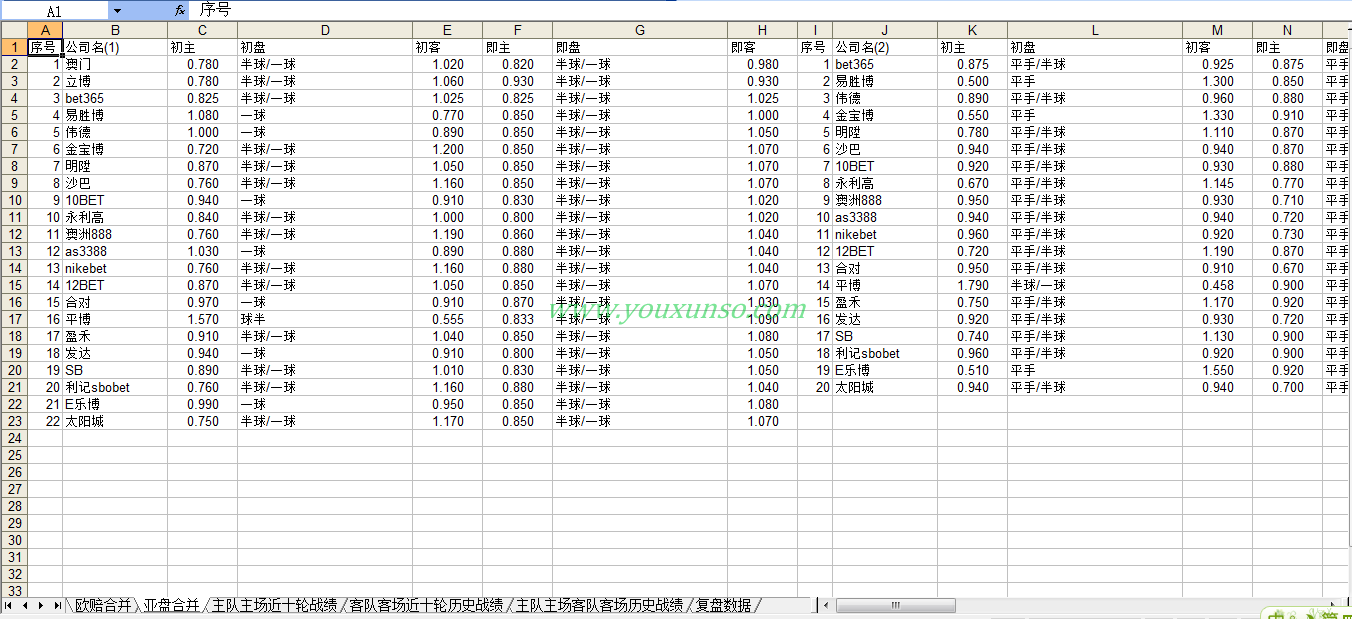
Task: Select row 1 header
Action: point(13,47)
